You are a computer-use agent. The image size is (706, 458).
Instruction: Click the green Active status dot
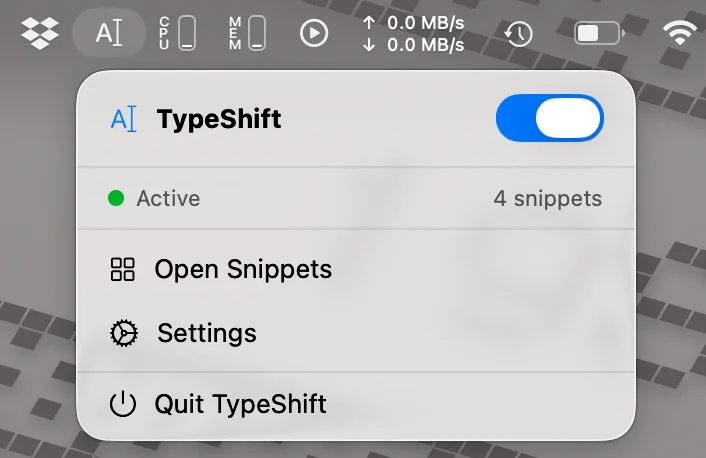(x=116, y=198)
